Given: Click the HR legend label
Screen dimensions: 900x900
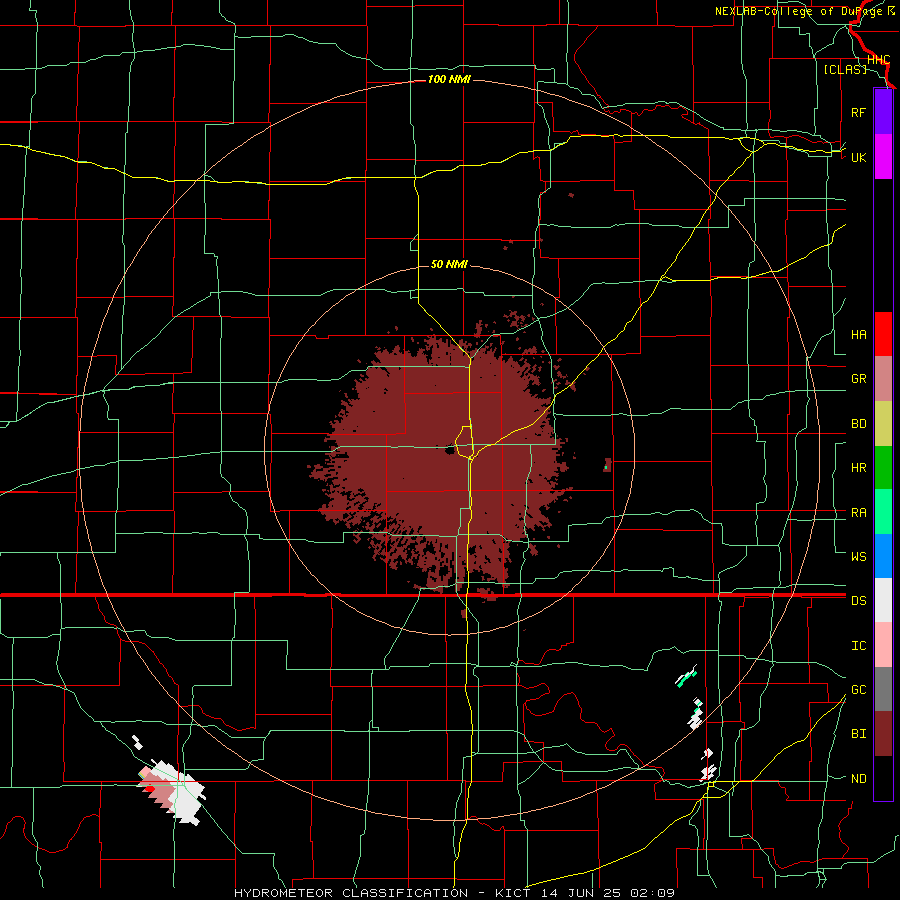Looking at the screenshot, I should click(858, 468).
